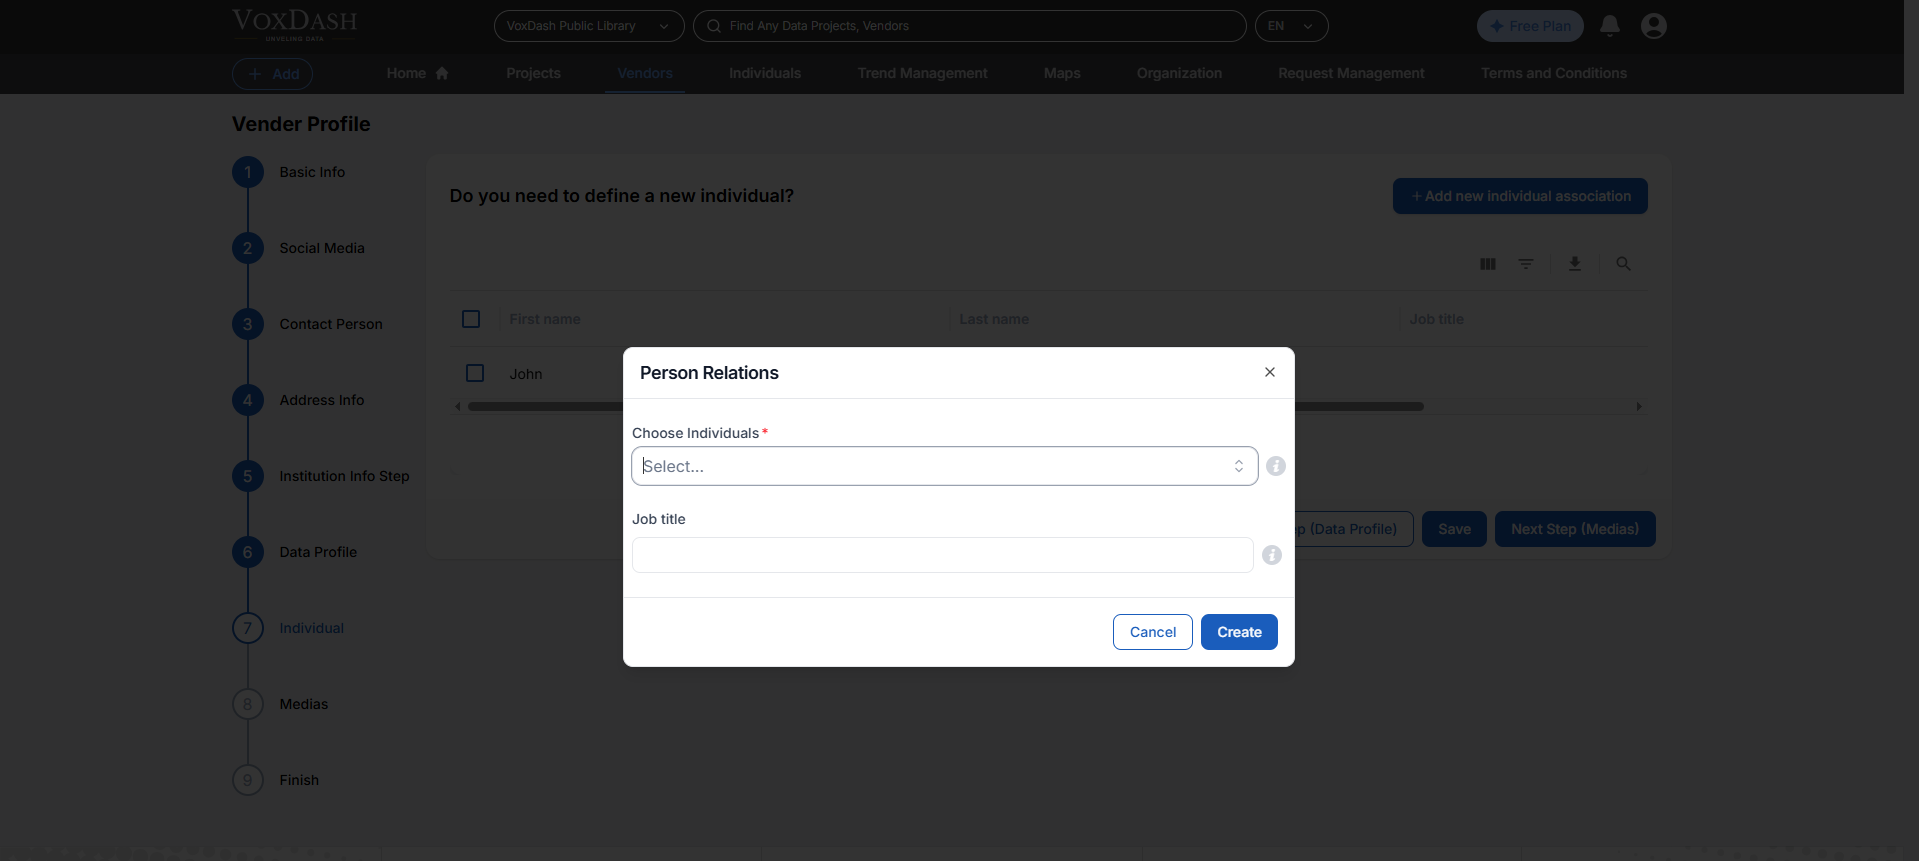1919x861 pixels.
Task: Open the EN language dropdown
Action: (1291, 26)
